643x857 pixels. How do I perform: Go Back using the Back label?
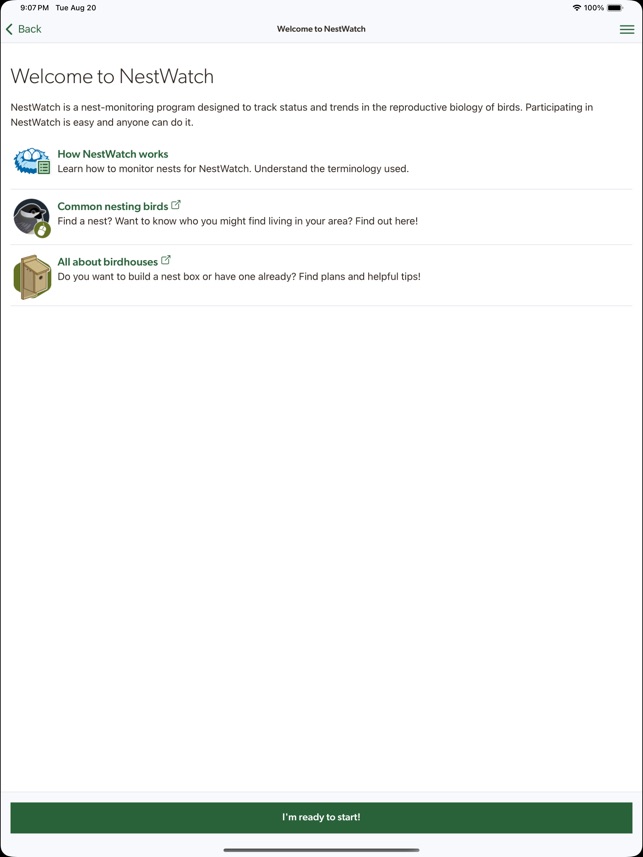30,29
